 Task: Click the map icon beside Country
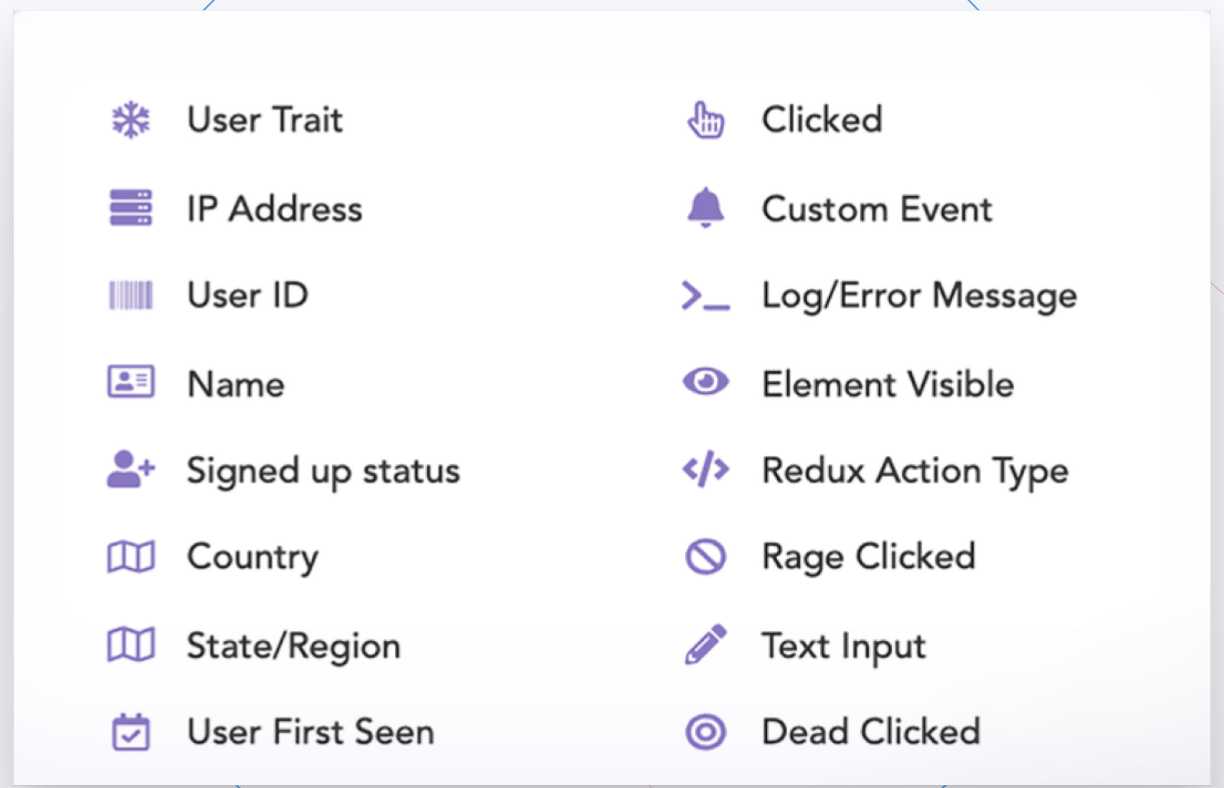(131, 557)
